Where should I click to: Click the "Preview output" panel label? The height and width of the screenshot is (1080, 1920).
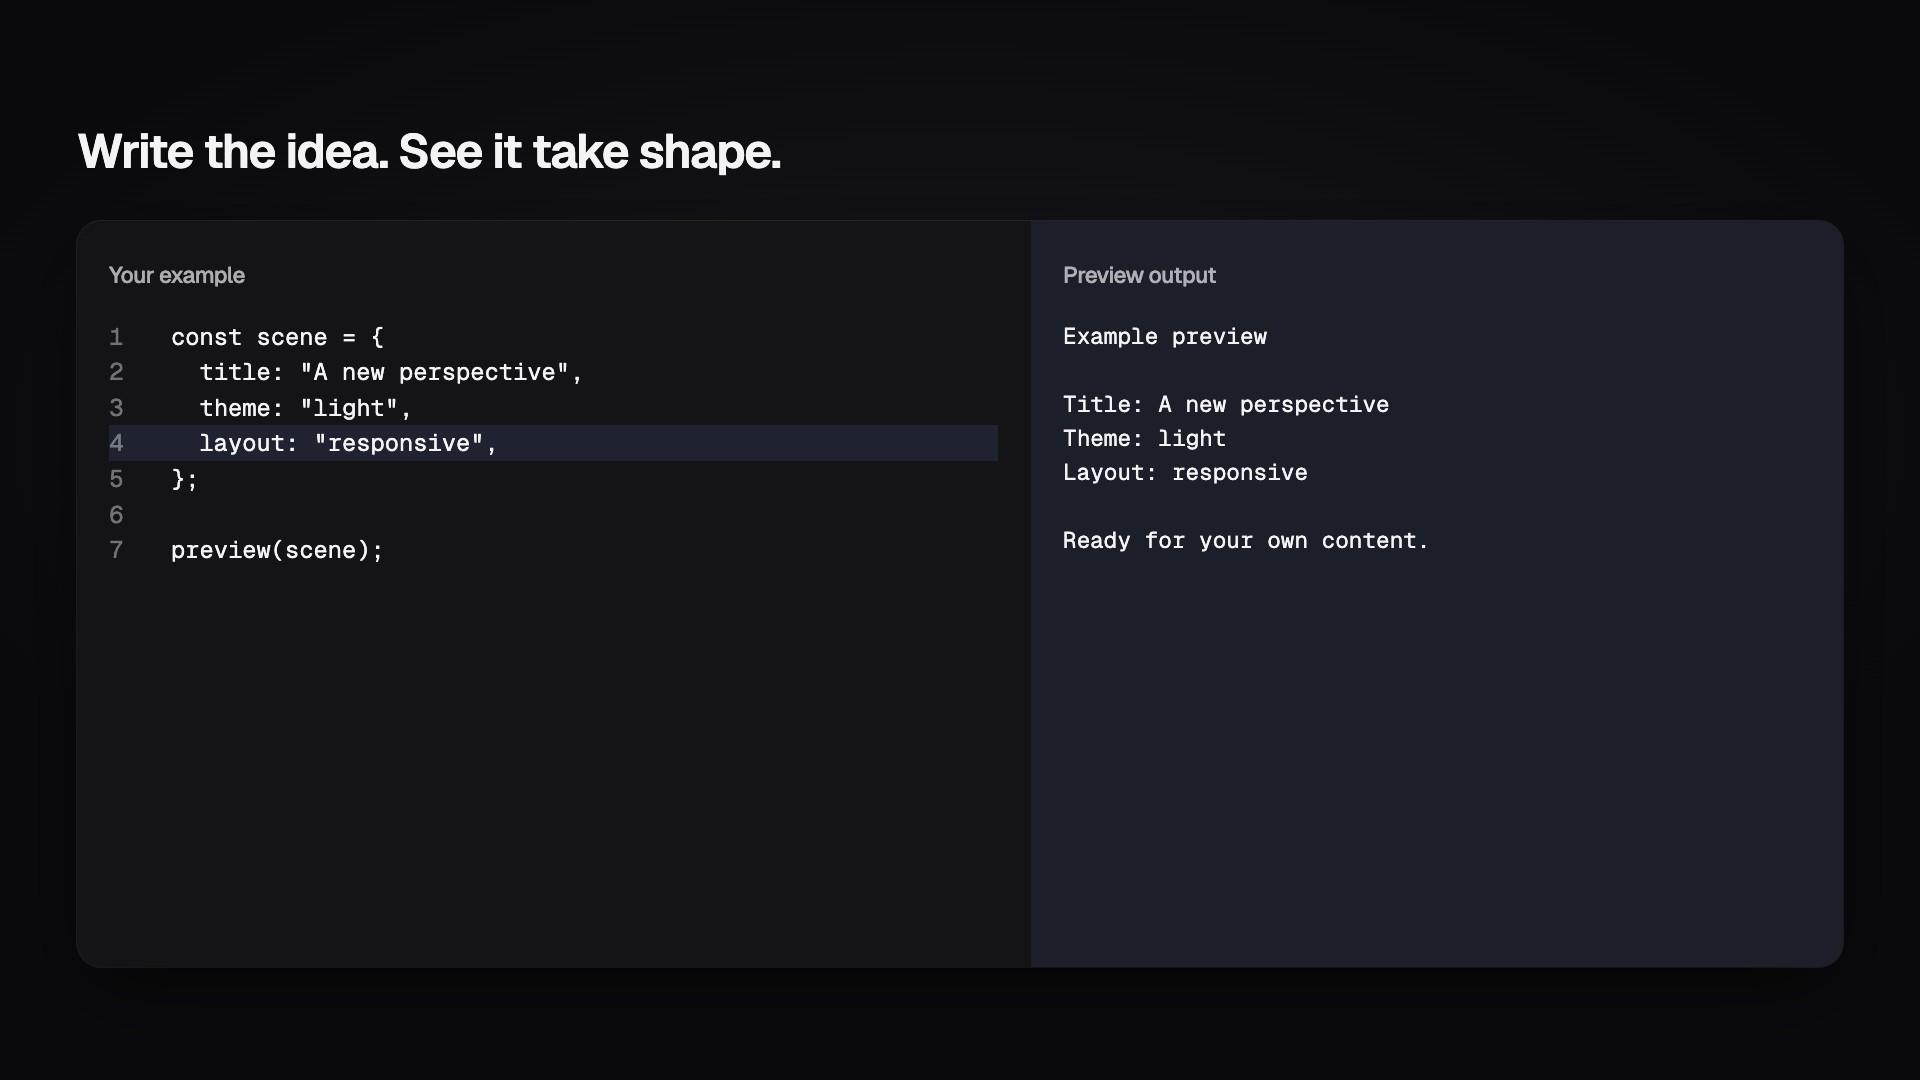click(x=1139, y=275)
